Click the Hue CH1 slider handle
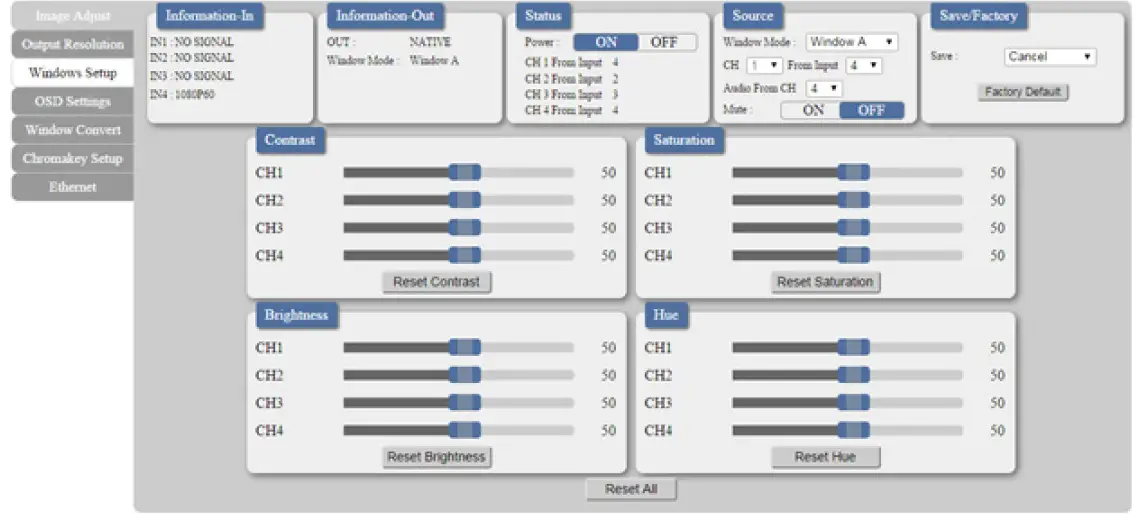 854,348
